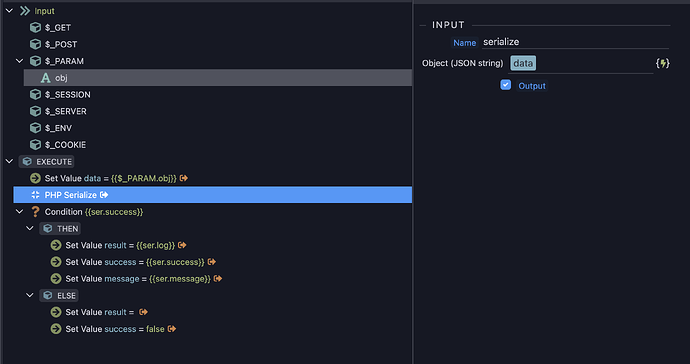Click the data tag in Object field
Screen dimensions: 690x364
(x=523, y=63)
